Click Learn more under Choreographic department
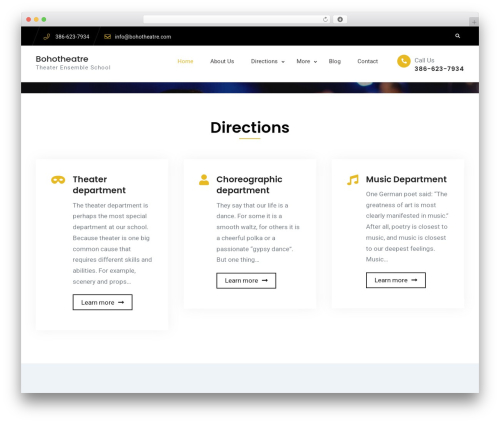Screen dimensions: 500x423 coord(246,281)
